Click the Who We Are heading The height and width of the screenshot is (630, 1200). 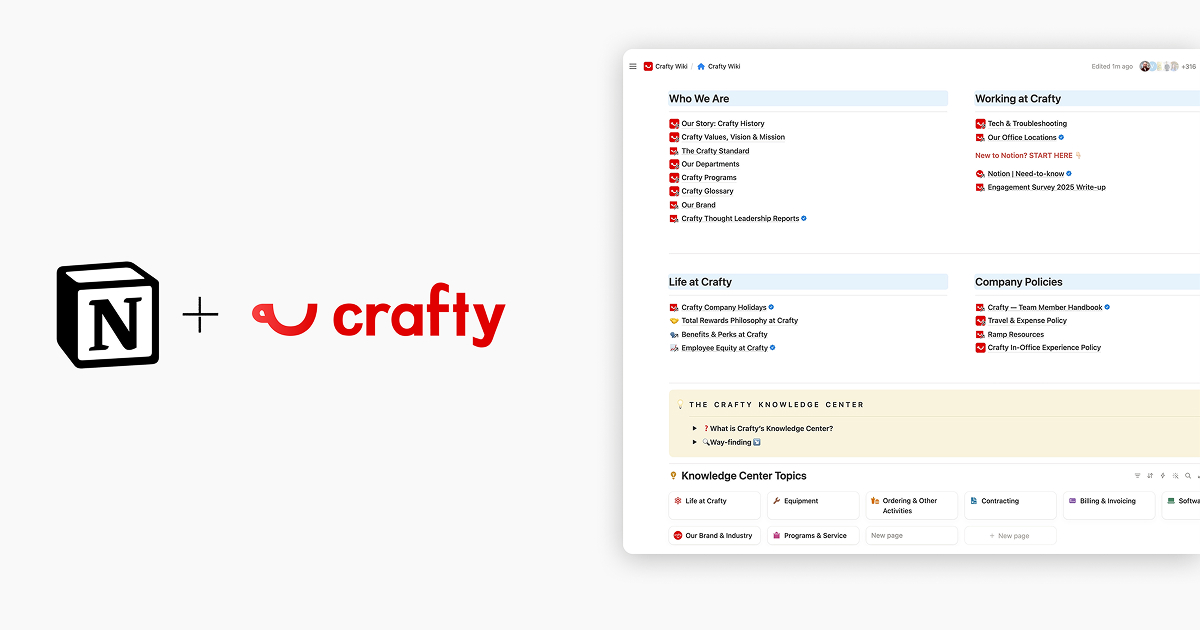(x=699, y=99)
